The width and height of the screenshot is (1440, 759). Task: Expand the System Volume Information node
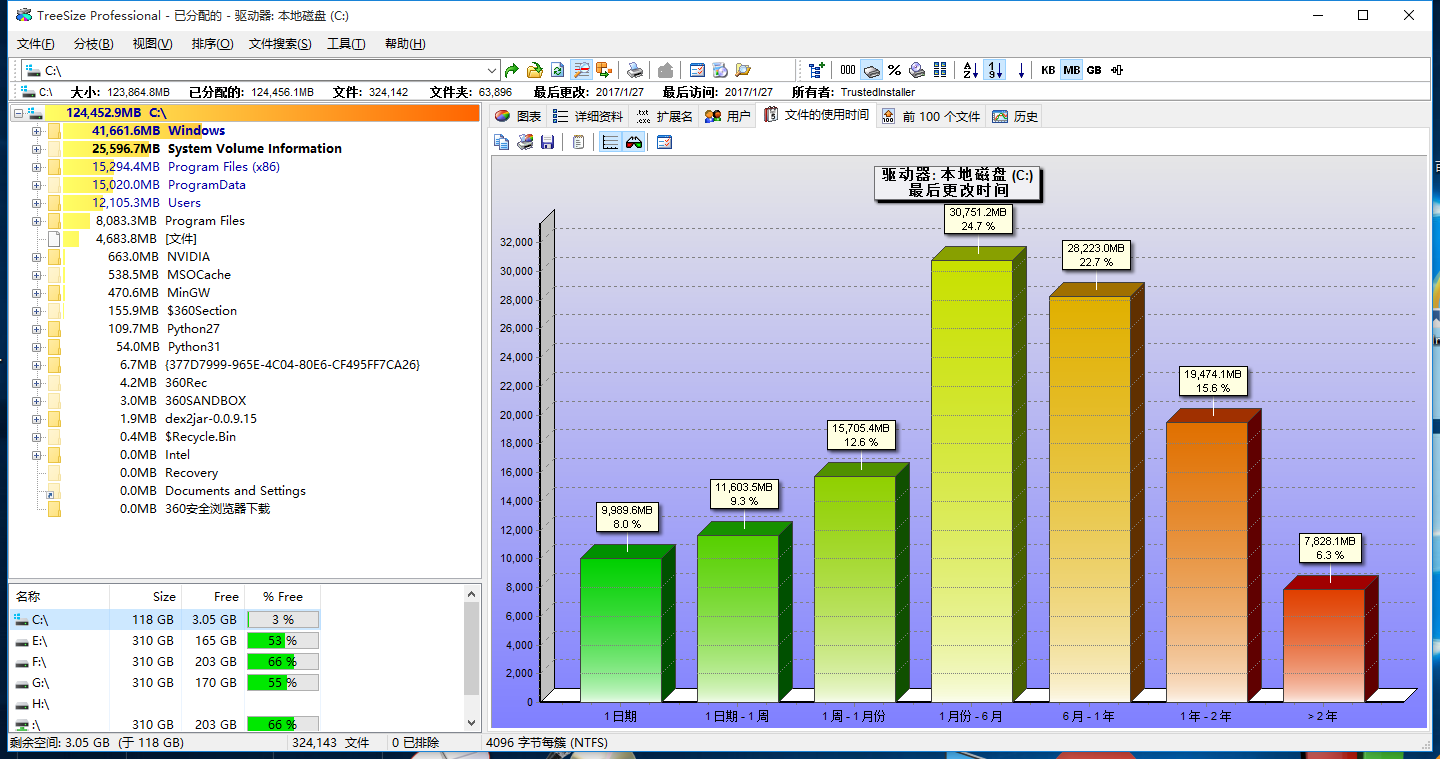(37, 149)
